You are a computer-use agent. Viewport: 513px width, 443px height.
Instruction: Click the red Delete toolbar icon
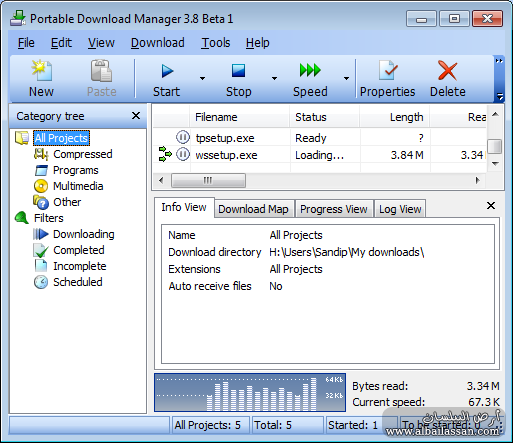(447, 71)
